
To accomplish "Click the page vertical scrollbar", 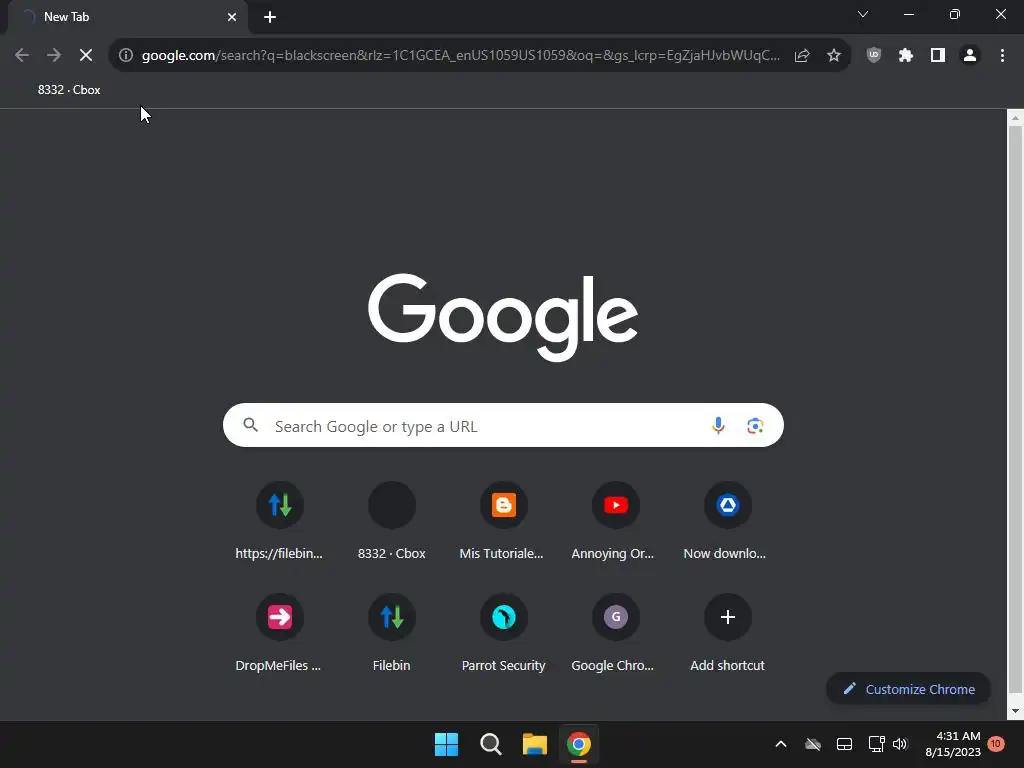I will pos(1015,410).
